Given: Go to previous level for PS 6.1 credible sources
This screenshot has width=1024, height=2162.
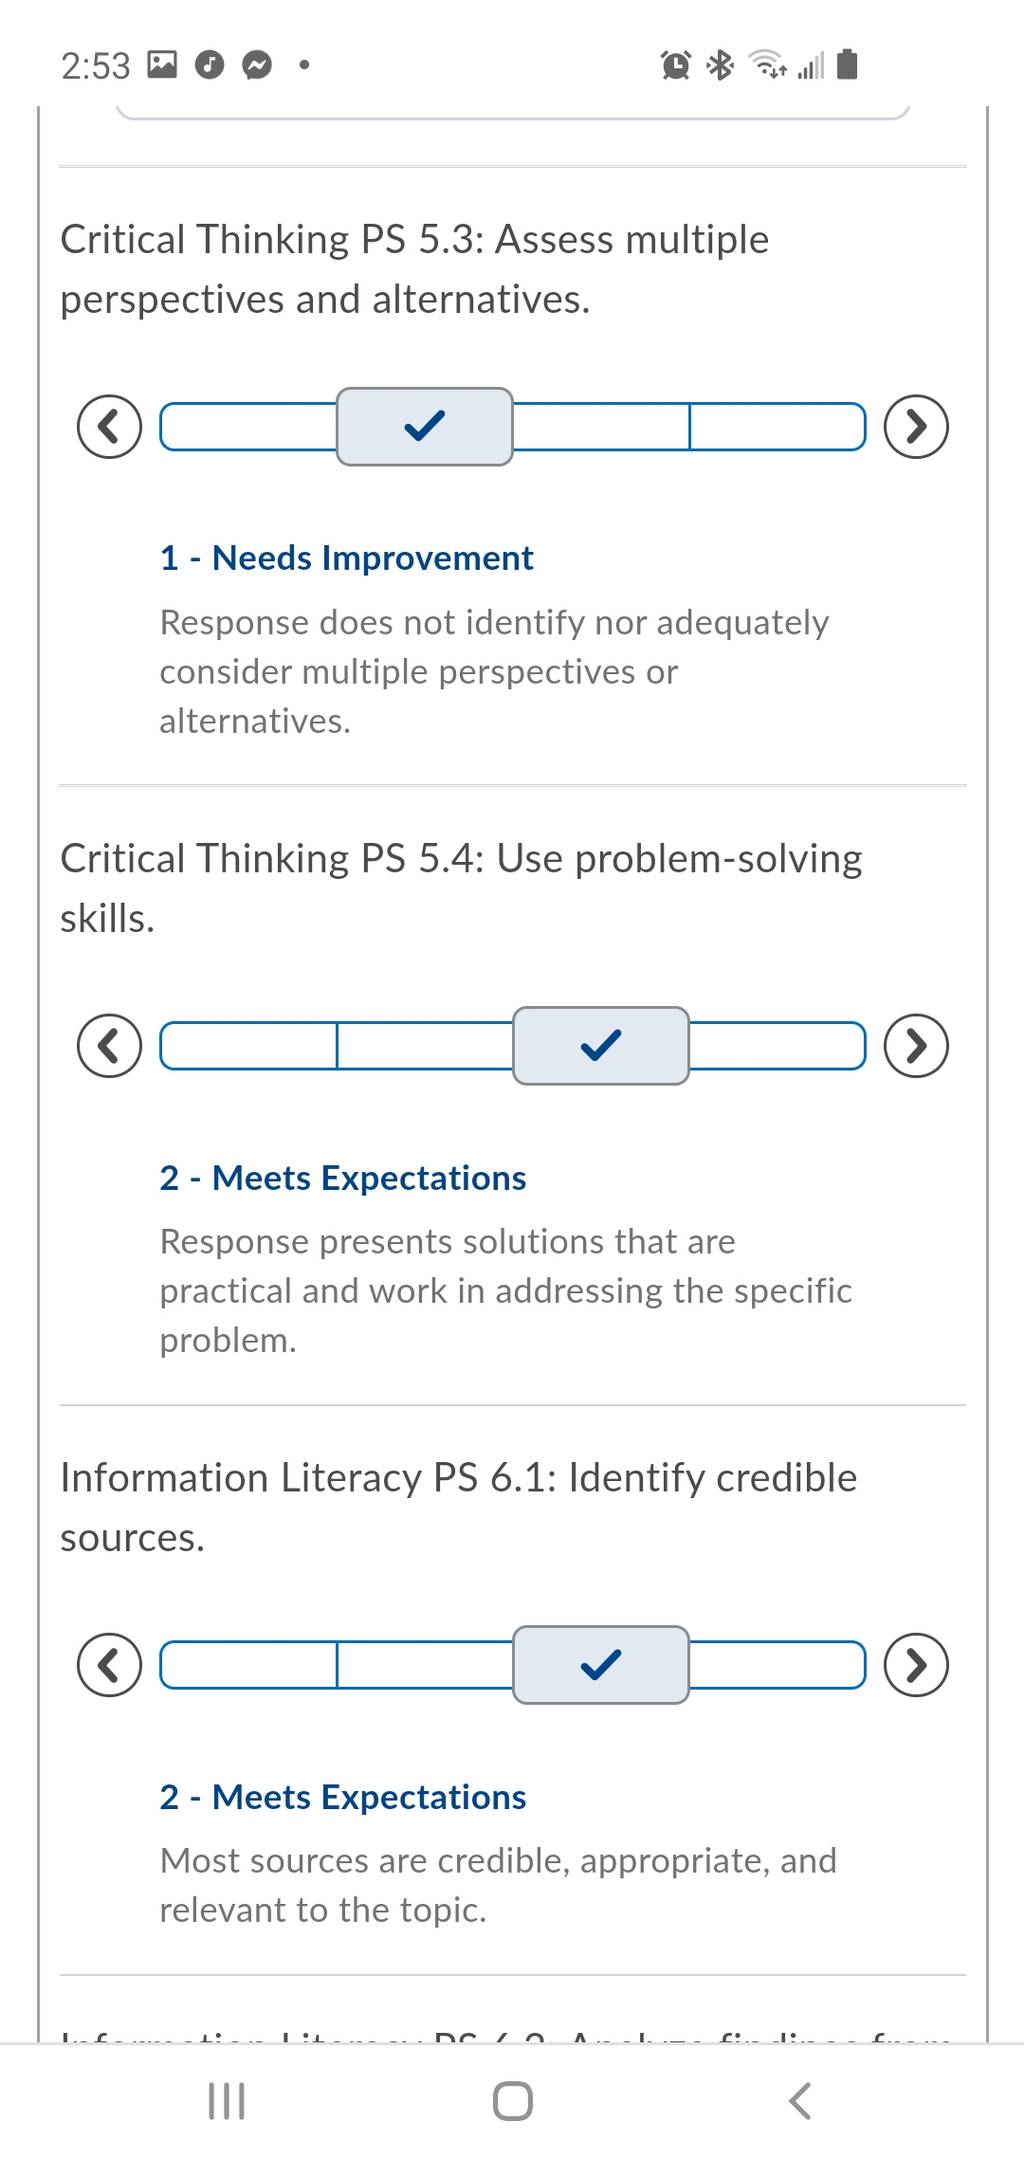Looking at the screenshot, I should click(x=109, y=1665).
